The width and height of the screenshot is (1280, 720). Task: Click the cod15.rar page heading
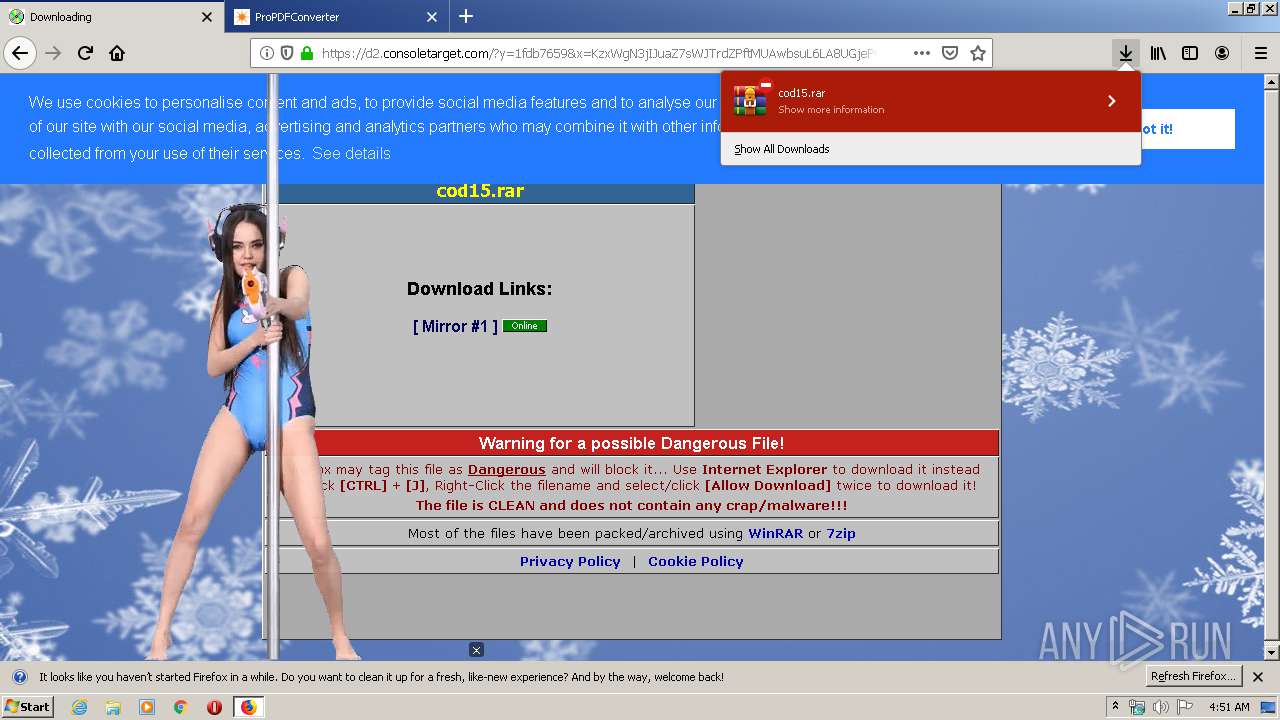[x=480, y=191]
